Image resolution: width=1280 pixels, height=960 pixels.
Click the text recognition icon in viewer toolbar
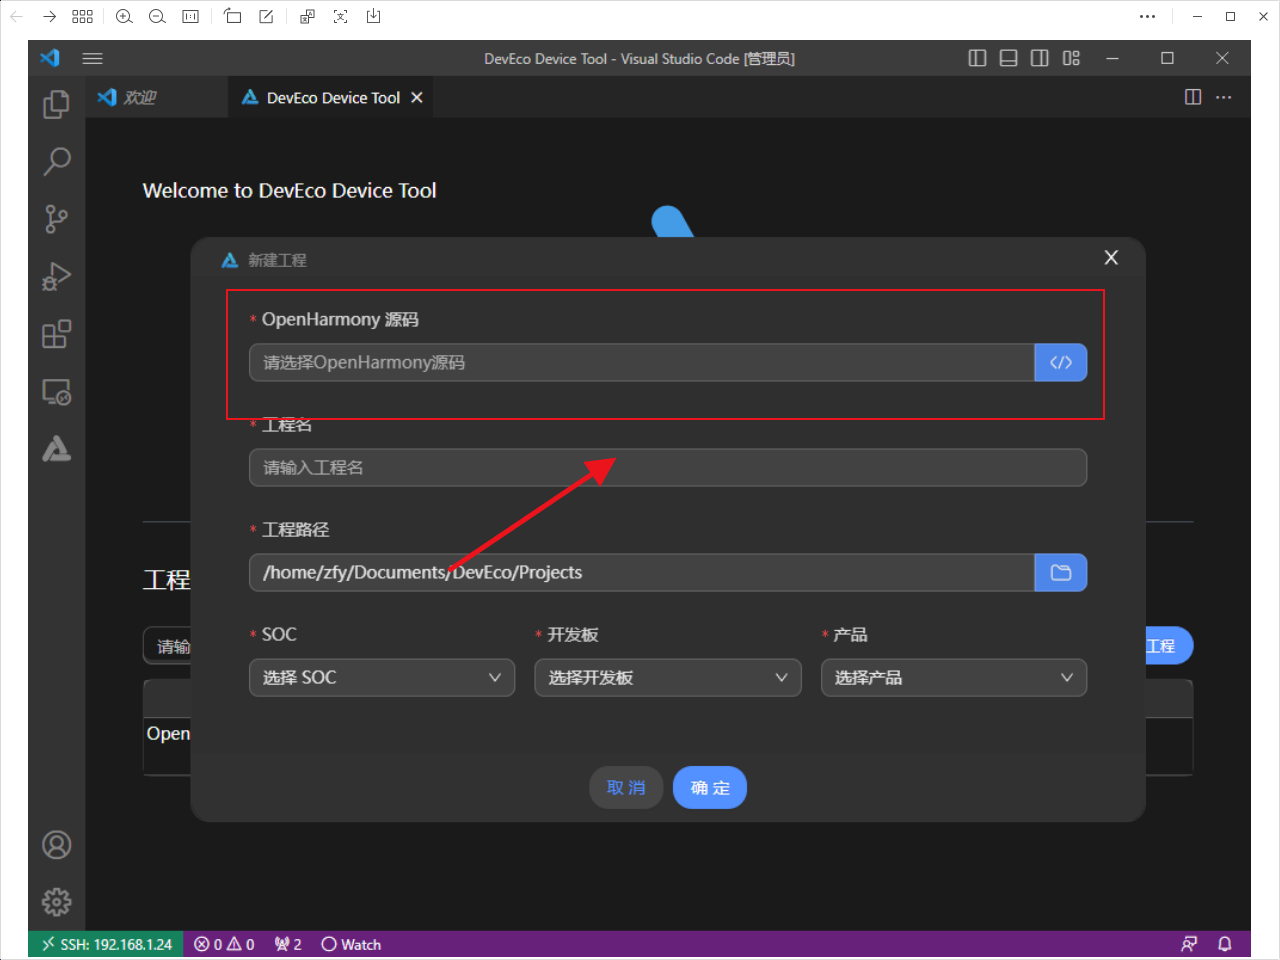[341, 16]
